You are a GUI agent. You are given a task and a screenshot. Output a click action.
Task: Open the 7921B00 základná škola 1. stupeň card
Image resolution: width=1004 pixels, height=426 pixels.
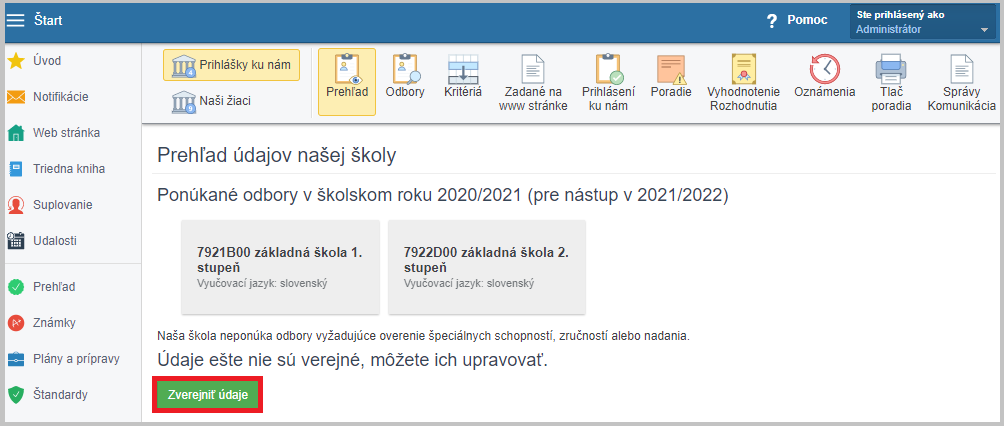coord(280,267)
